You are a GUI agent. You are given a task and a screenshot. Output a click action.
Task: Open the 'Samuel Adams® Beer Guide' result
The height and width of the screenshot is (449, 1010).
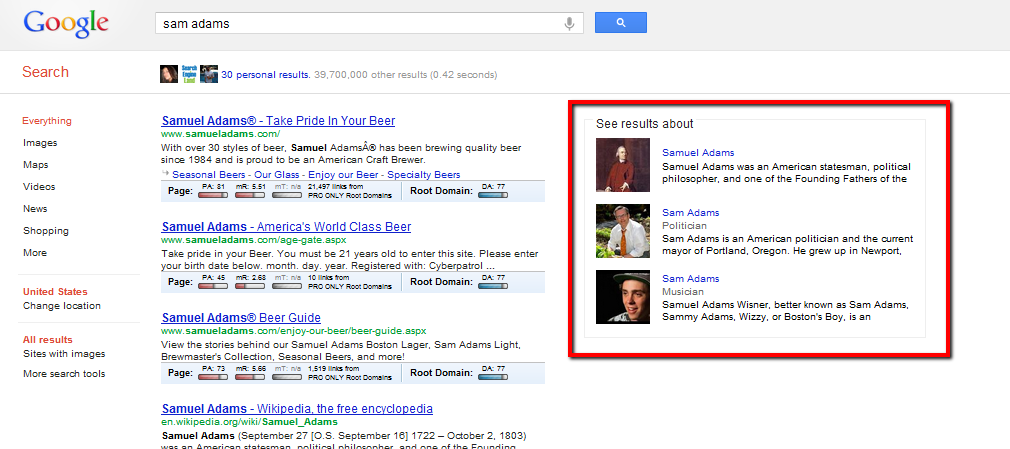click(241, 318)
